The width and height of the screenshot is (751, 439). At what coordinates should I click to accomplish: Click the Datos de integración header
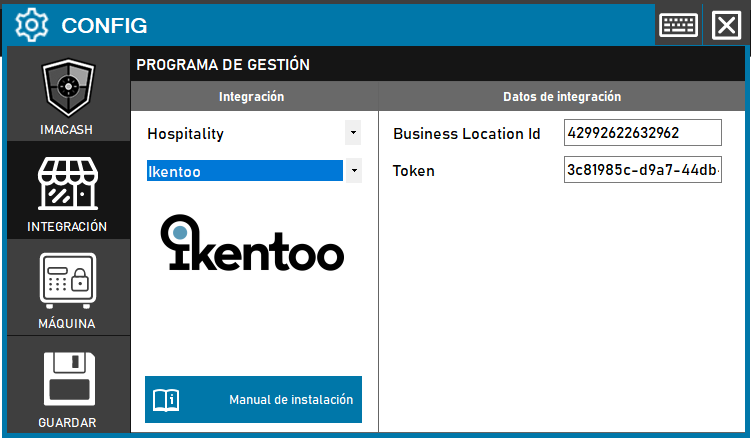point(561,97)
